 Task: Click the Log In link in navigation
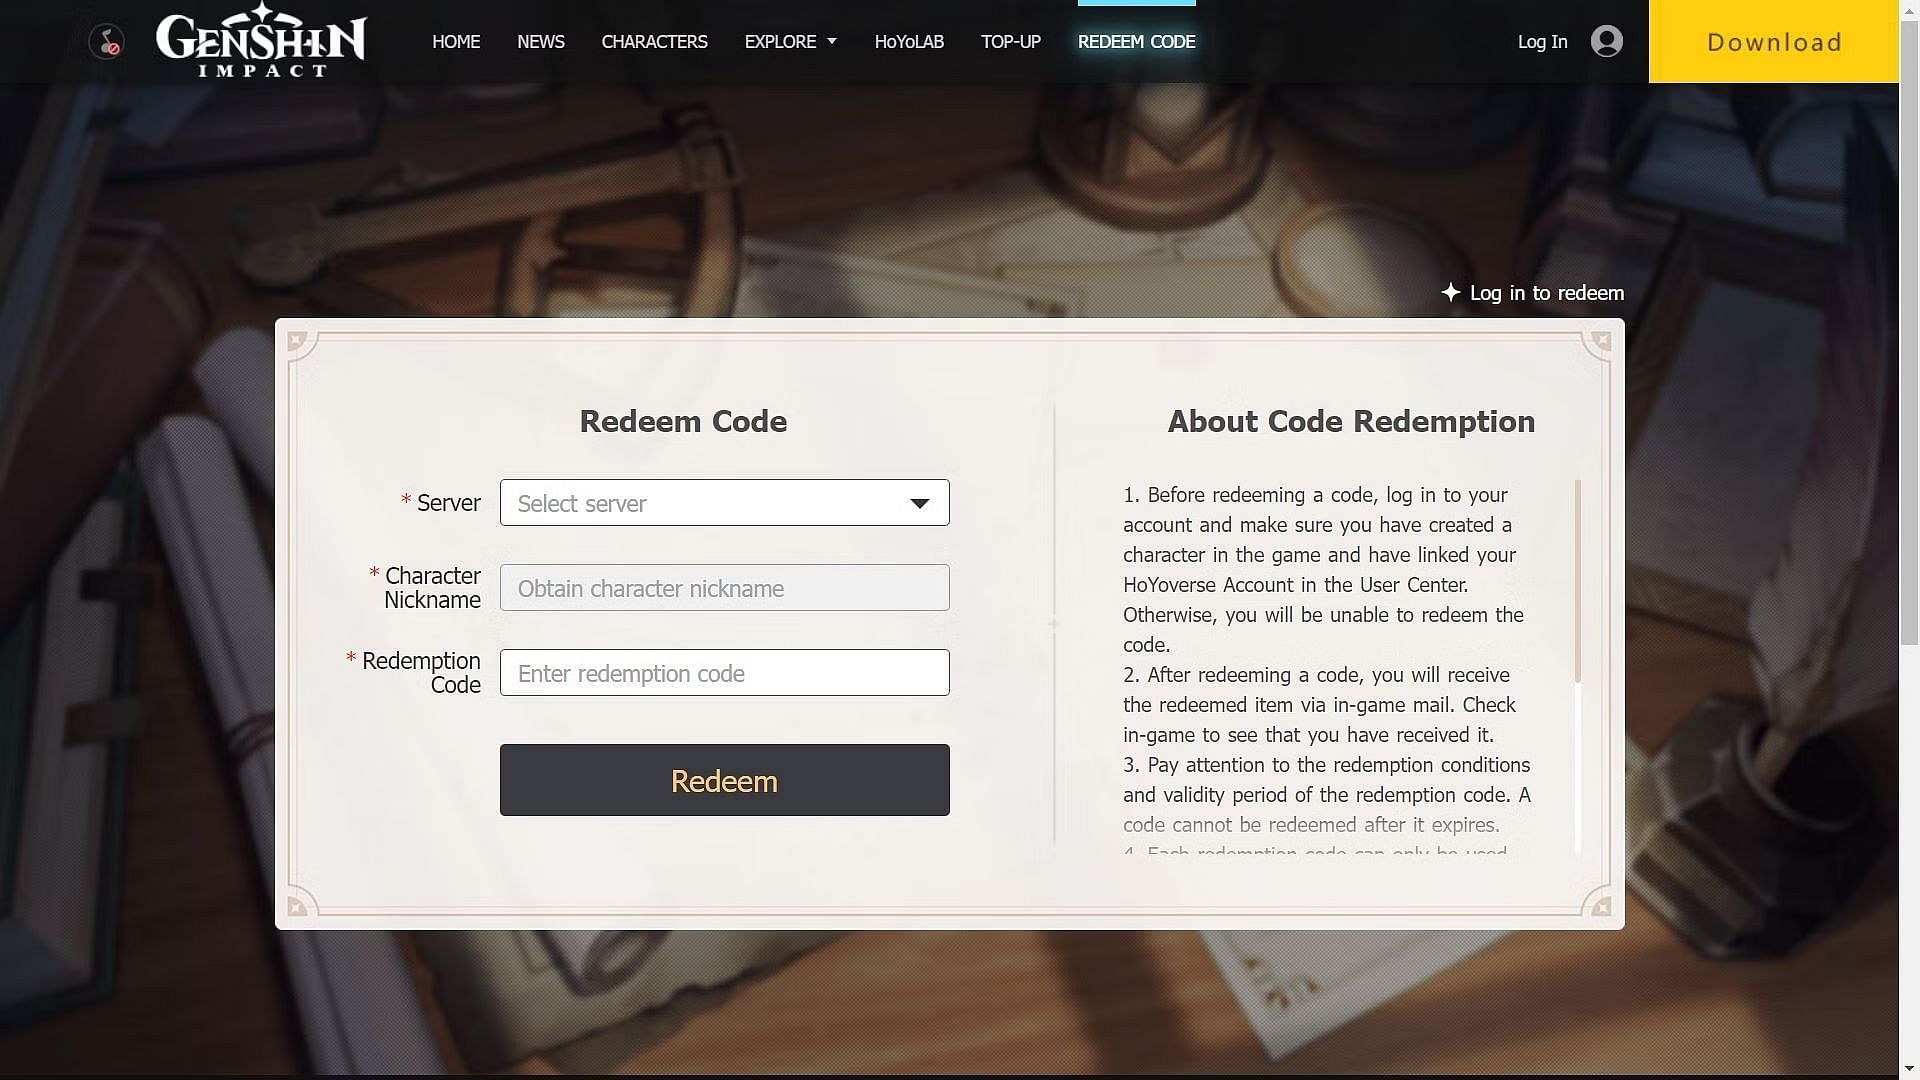click(x=1542, y=41)
